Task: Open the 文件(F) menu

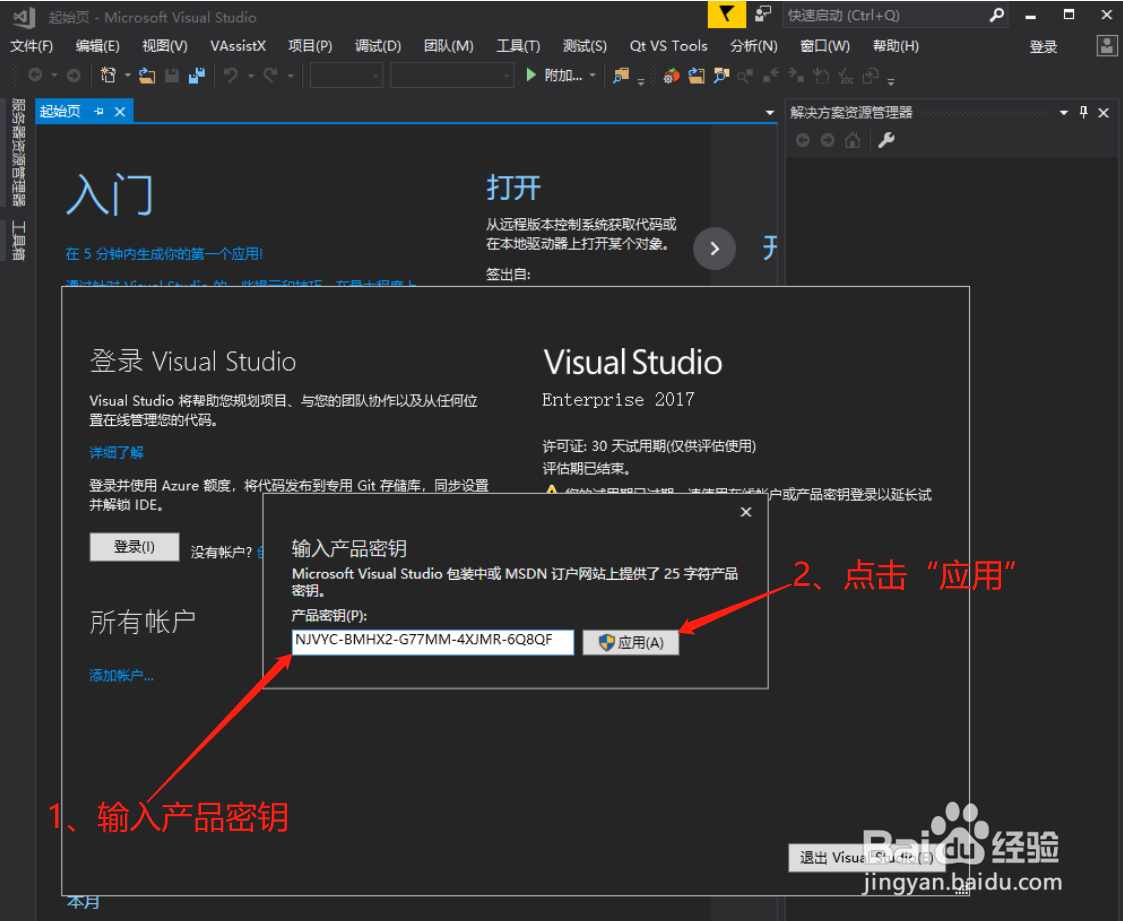Action: (x=32, y=47)
